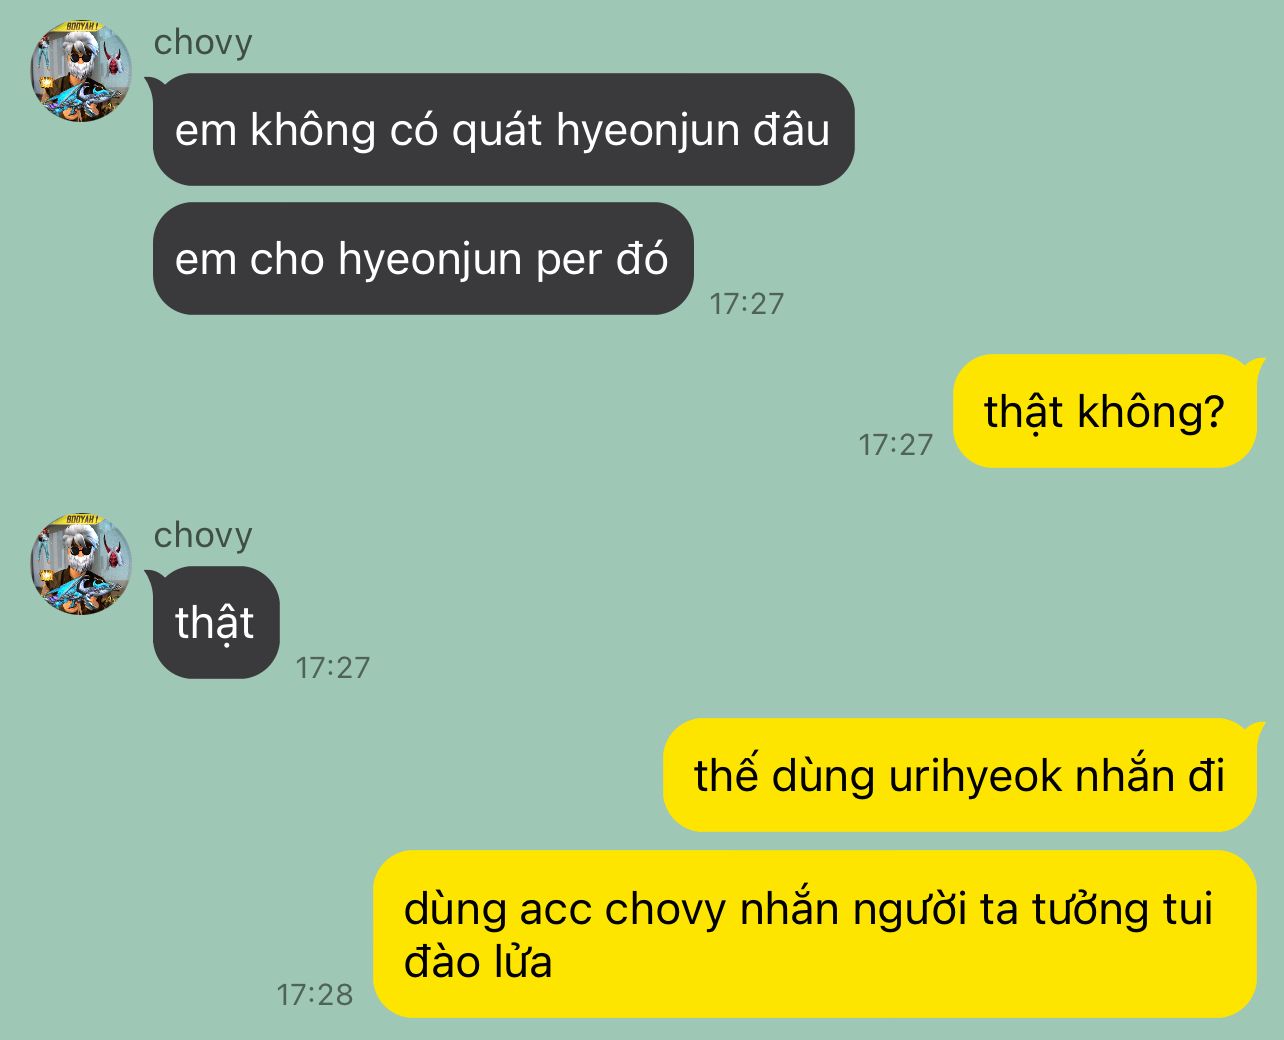Select the yellow 'thật không?' bubble

click(x=1104, y=411)
